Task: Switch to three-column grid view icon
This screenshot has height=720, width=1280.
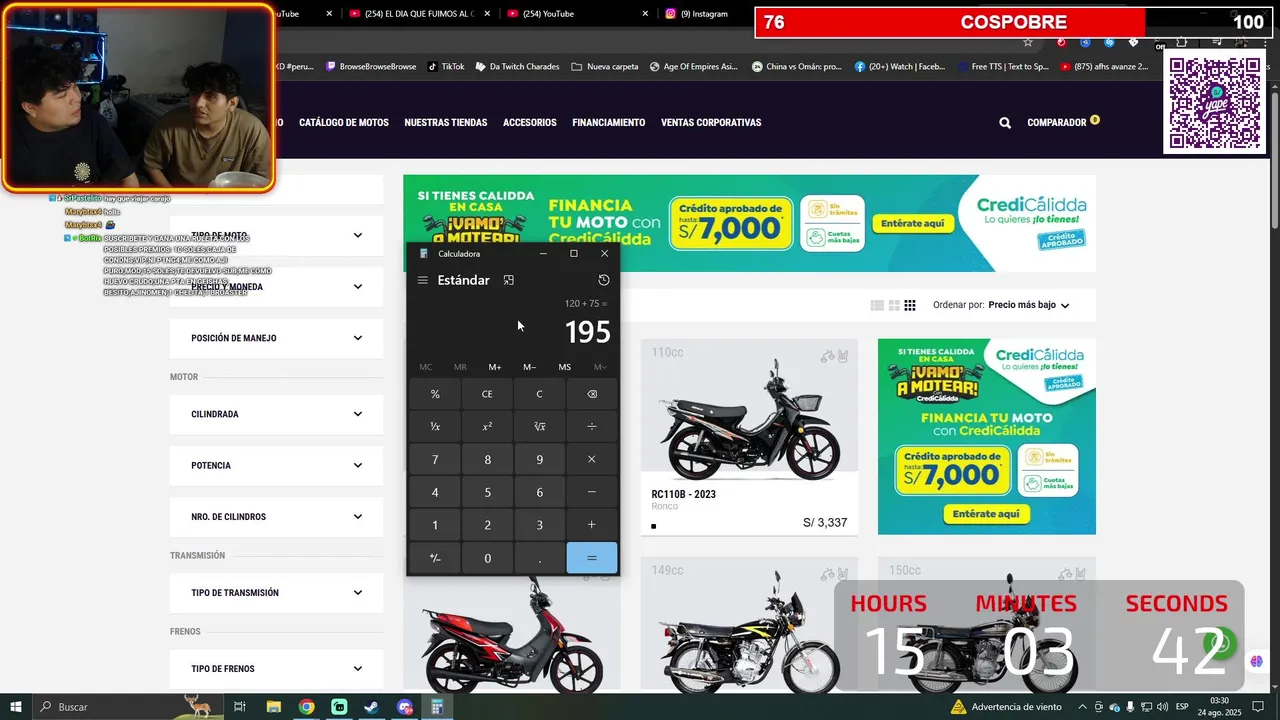Action: [x=910, y=306]
